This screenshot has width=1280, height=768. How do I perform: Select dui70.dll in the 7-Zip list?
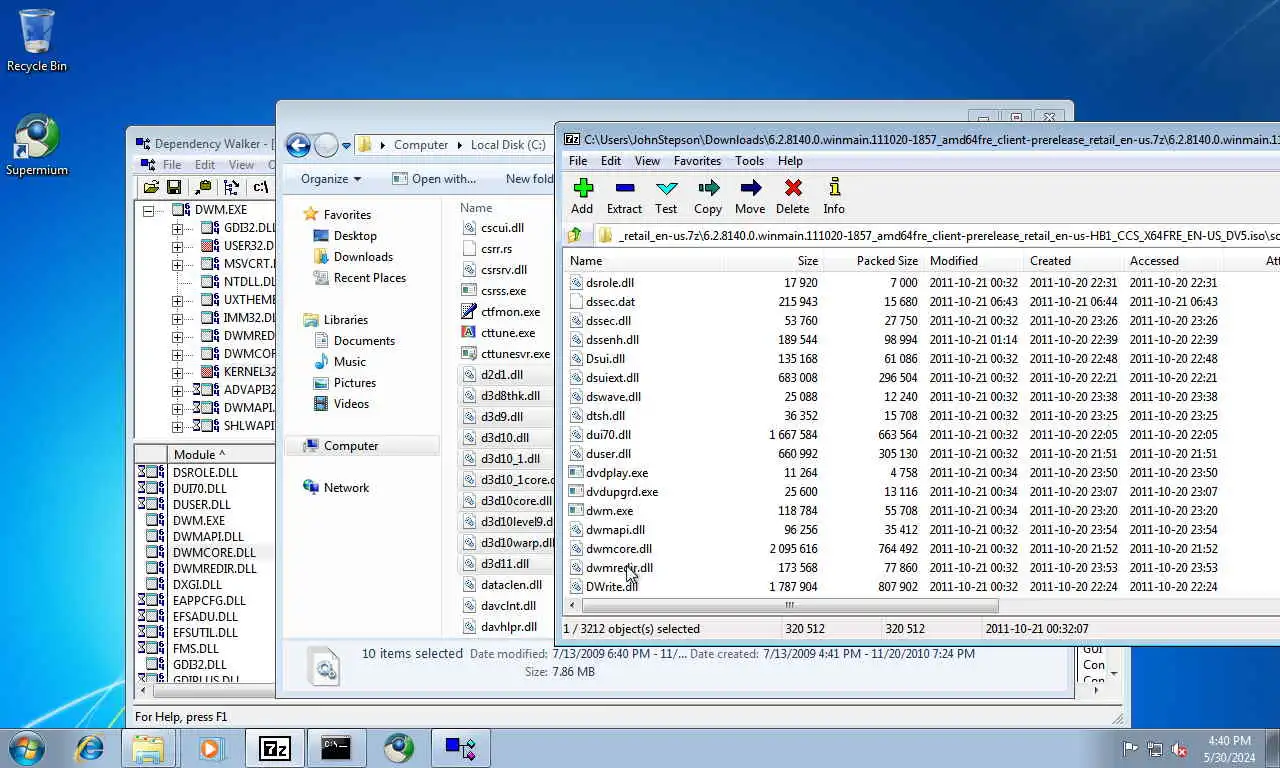[608, 435]
